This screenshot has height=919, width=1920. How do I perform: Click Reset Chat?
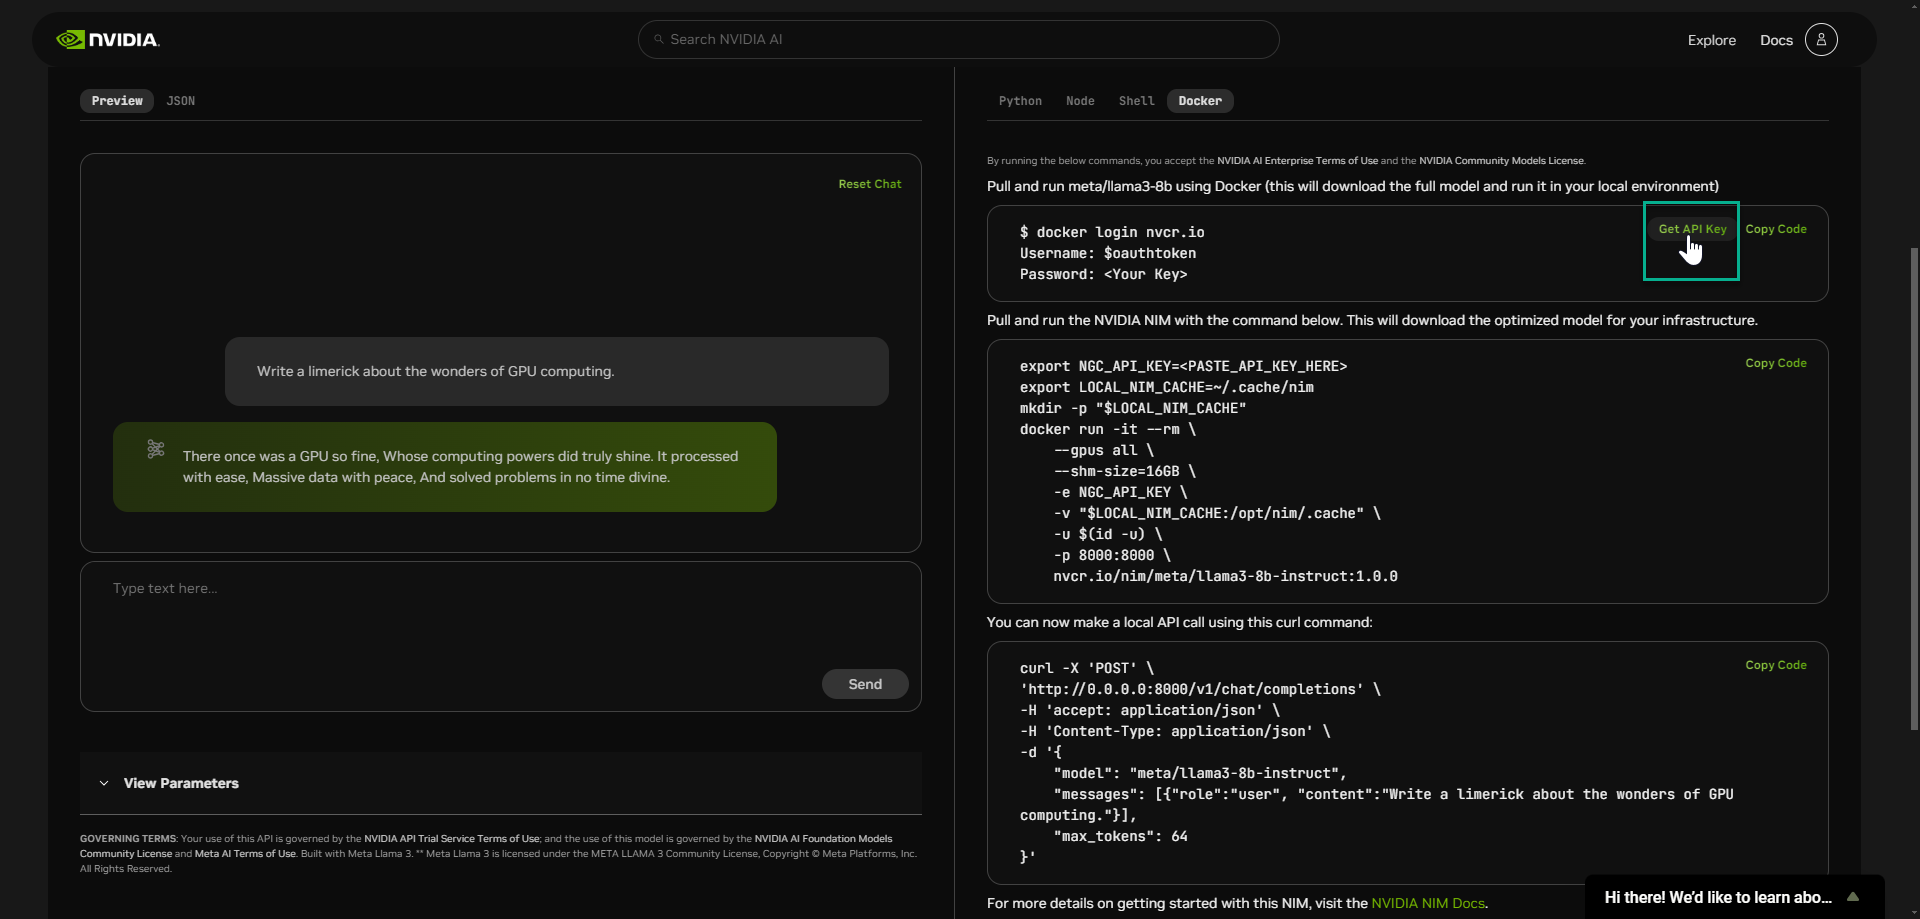coord(869,184)
